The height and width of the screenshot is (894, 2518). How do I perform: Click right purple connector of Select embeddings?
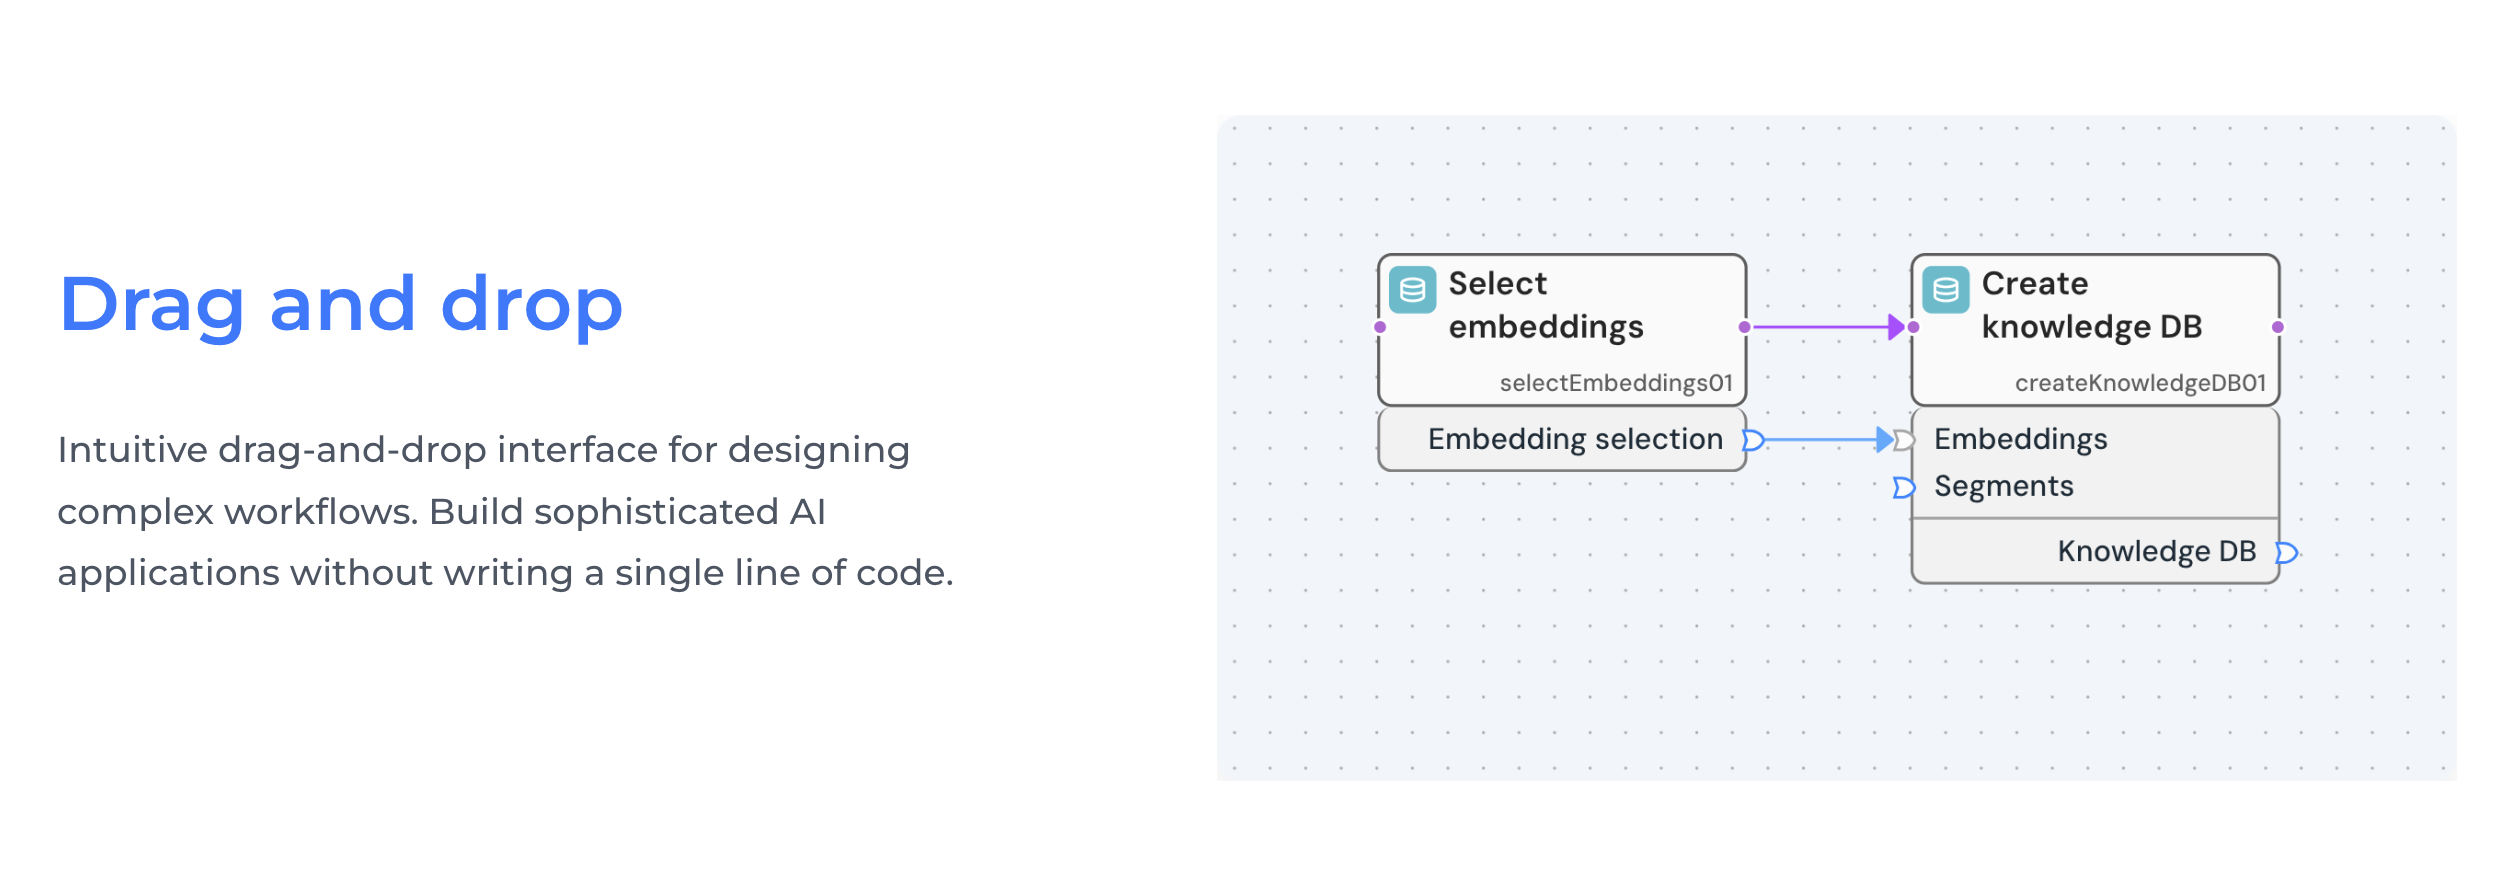click(x=1744, y=327)
